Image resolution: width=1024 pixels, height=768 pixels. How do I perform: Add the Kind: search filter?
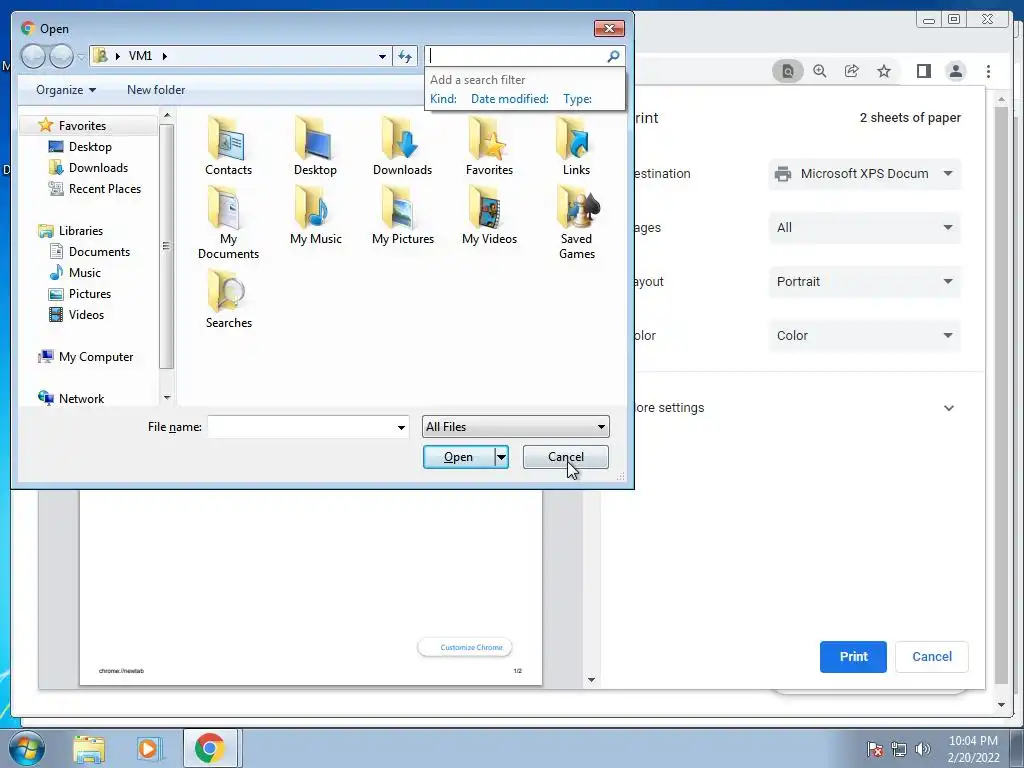tap(443, 99)
